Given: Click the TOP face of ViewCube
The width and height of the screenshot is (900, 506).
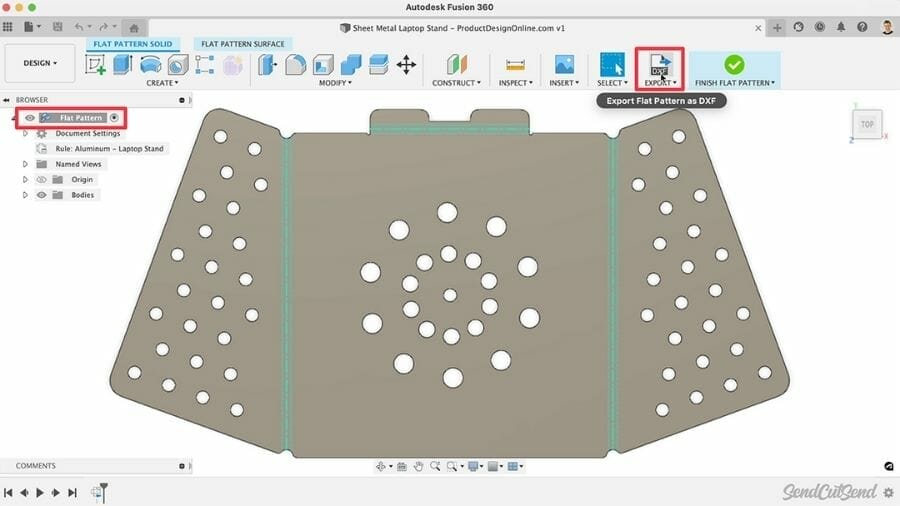Looking at the screenshot, I should 867,124.
